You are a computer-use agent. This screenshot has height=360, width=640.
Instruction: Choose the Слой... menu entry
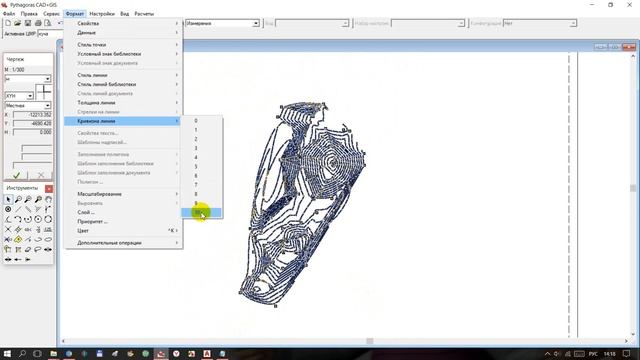click(123, 212)
